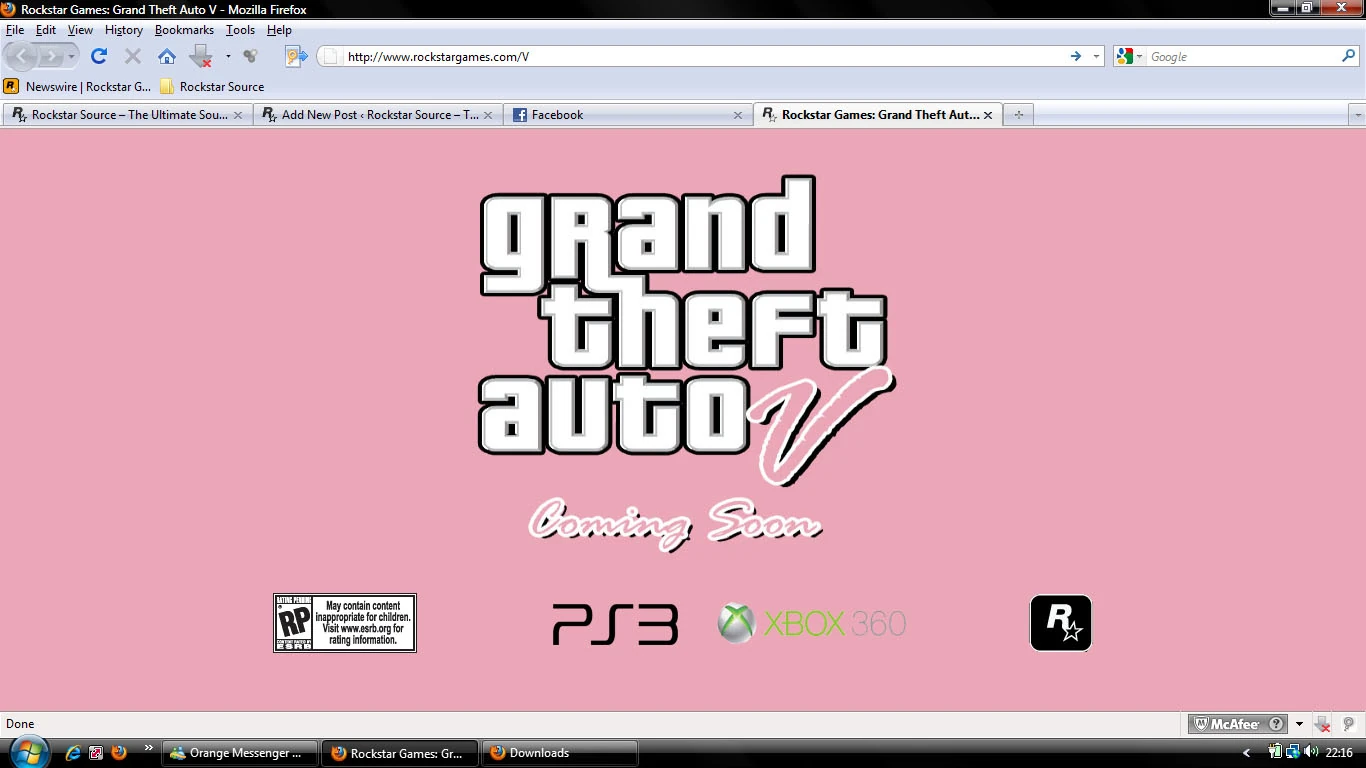1366x768 pixels.
Task: Close the Rockstar Games: Grand Theft Auto tab
Action: [988, 115]
